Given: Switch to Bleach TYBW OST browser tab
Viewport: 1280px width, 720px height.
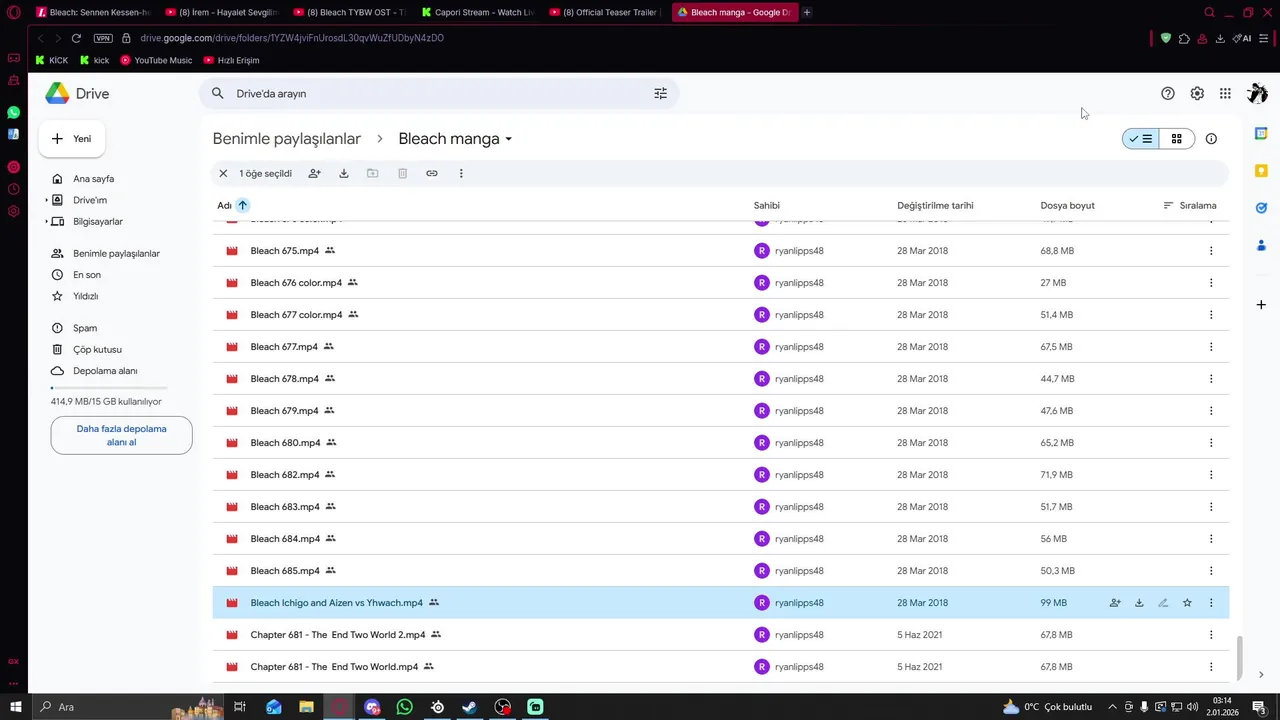Looking at the screenshot, I should 348,12.
